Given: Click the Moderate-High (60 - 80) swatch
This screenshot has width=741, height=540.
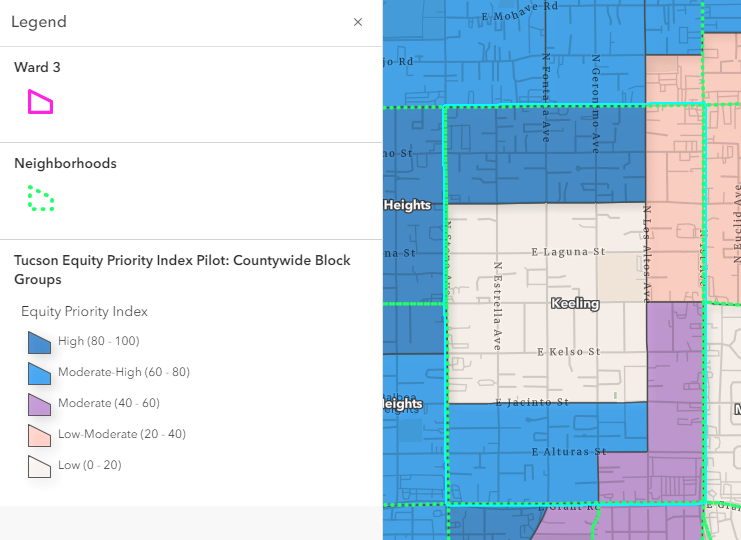Looking at the screenshot, I should click(40, 373).
